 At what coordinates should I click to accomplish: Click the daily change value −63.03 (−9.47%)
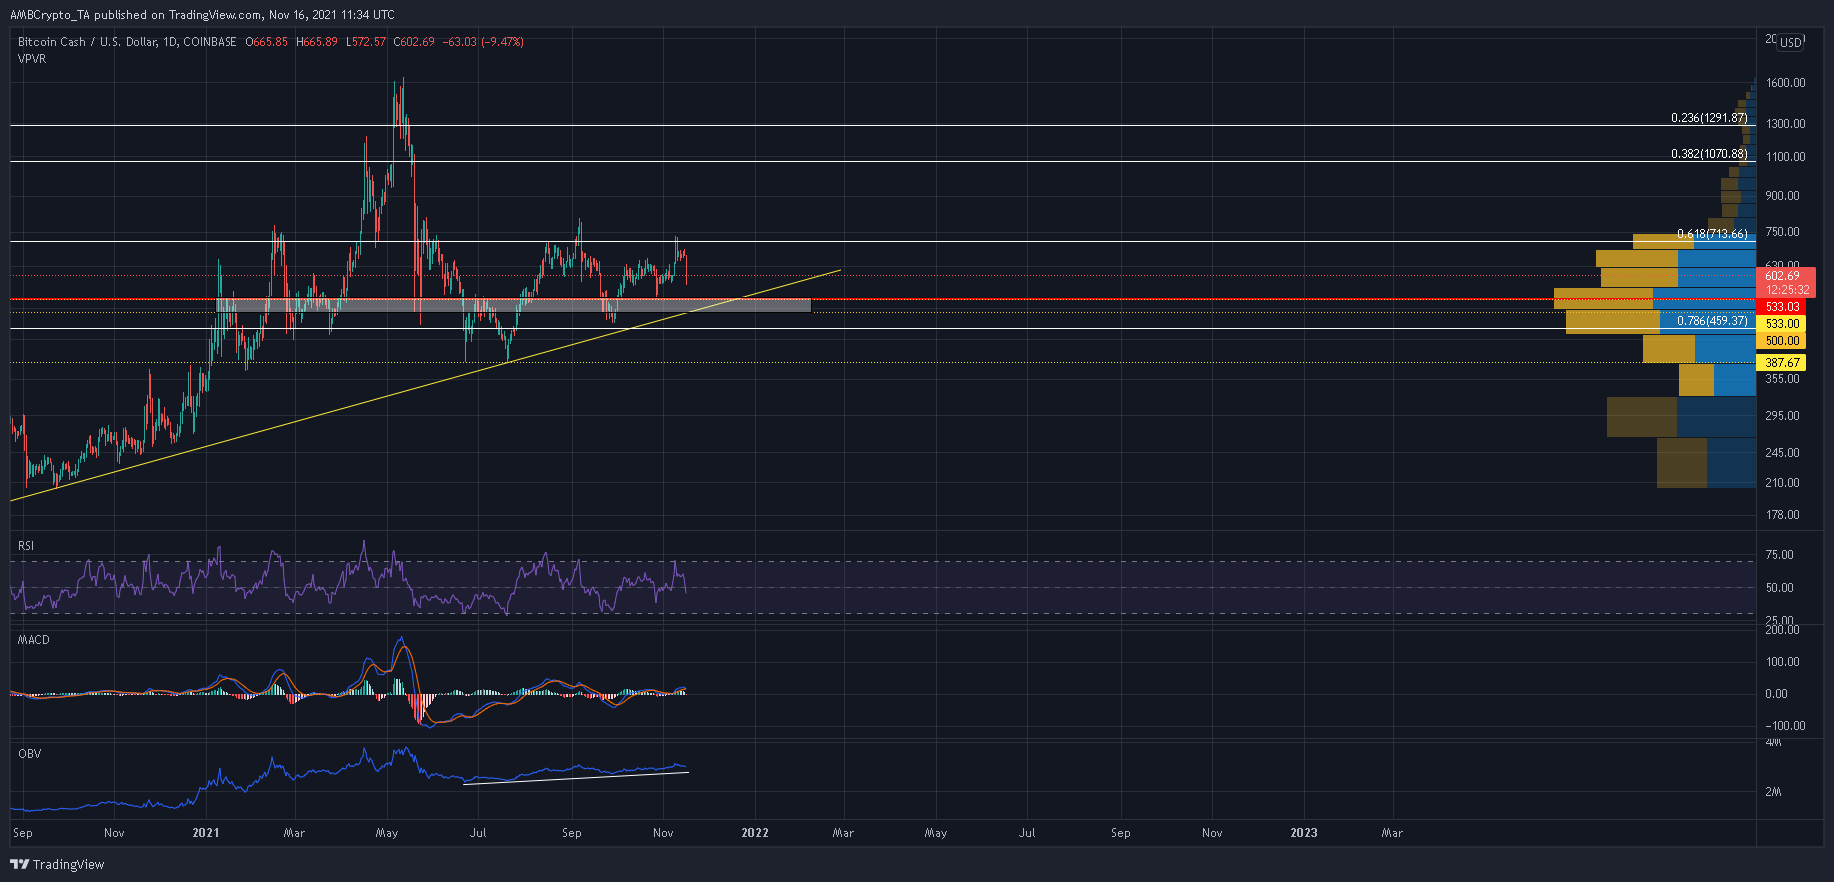(x=484, y=42)
